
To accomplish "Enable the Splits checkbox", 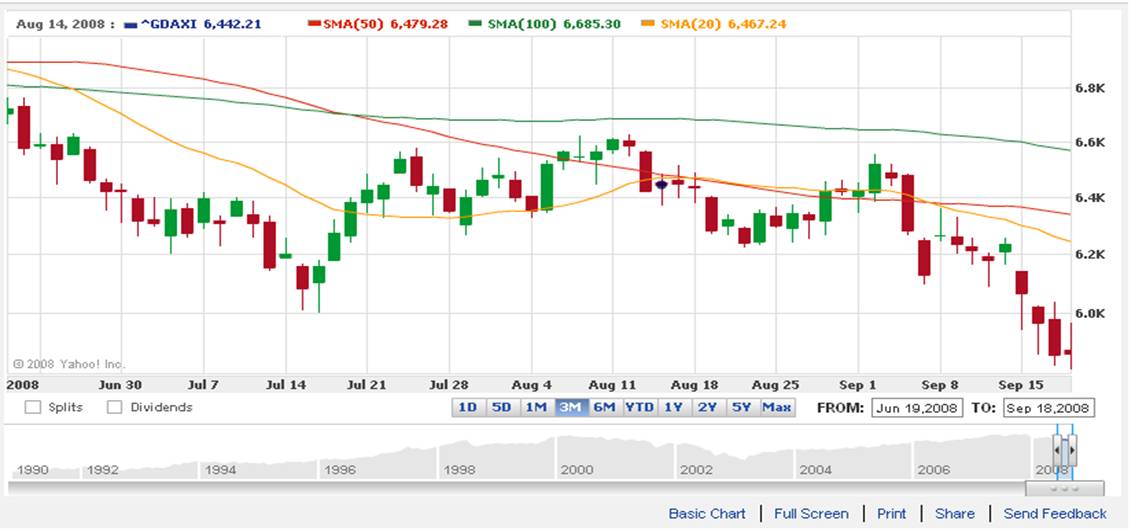I will click(x=33, y=407).
